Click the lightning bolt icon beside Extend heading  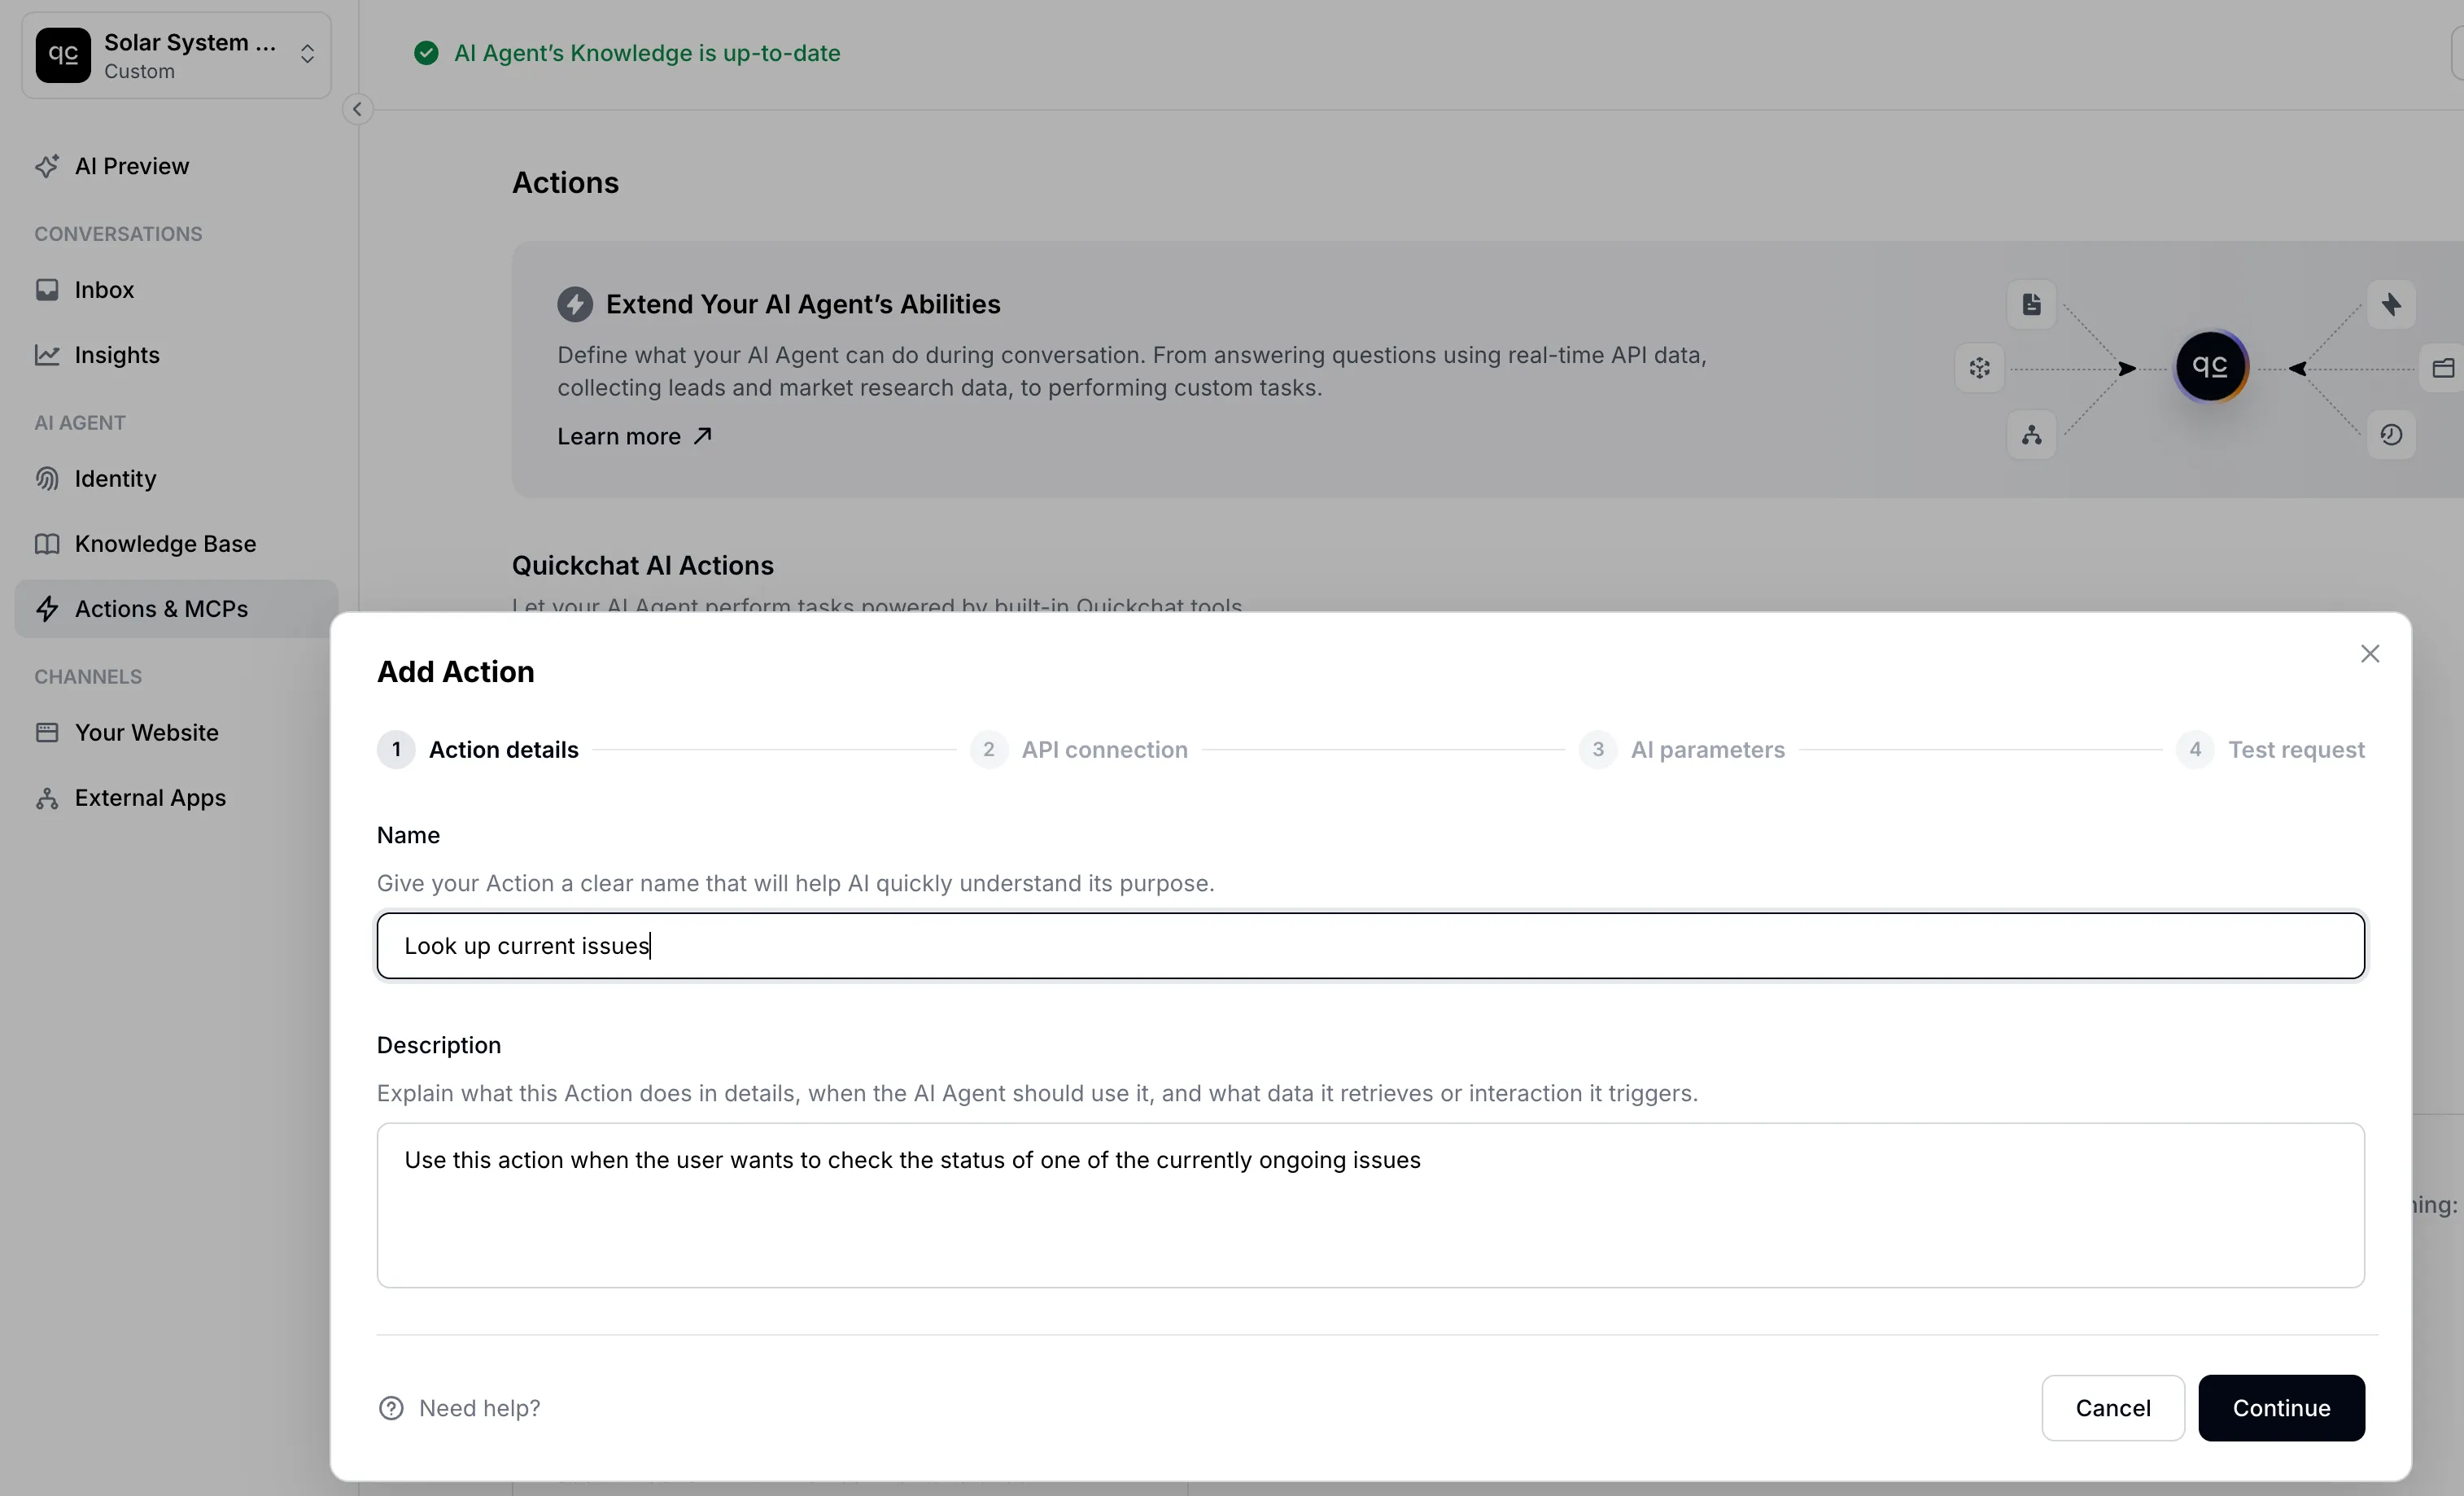coord(575,304)
